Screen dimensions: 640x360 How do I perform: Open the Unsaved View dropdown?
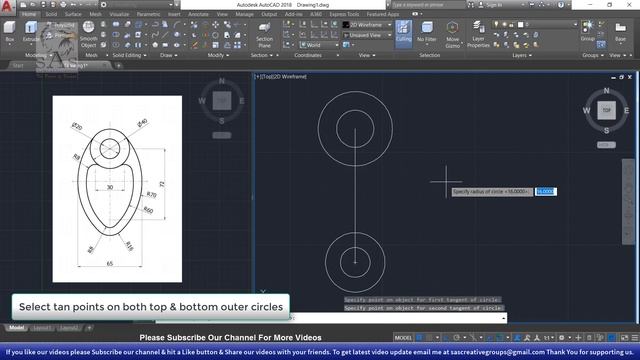click(x=367, y=35)
